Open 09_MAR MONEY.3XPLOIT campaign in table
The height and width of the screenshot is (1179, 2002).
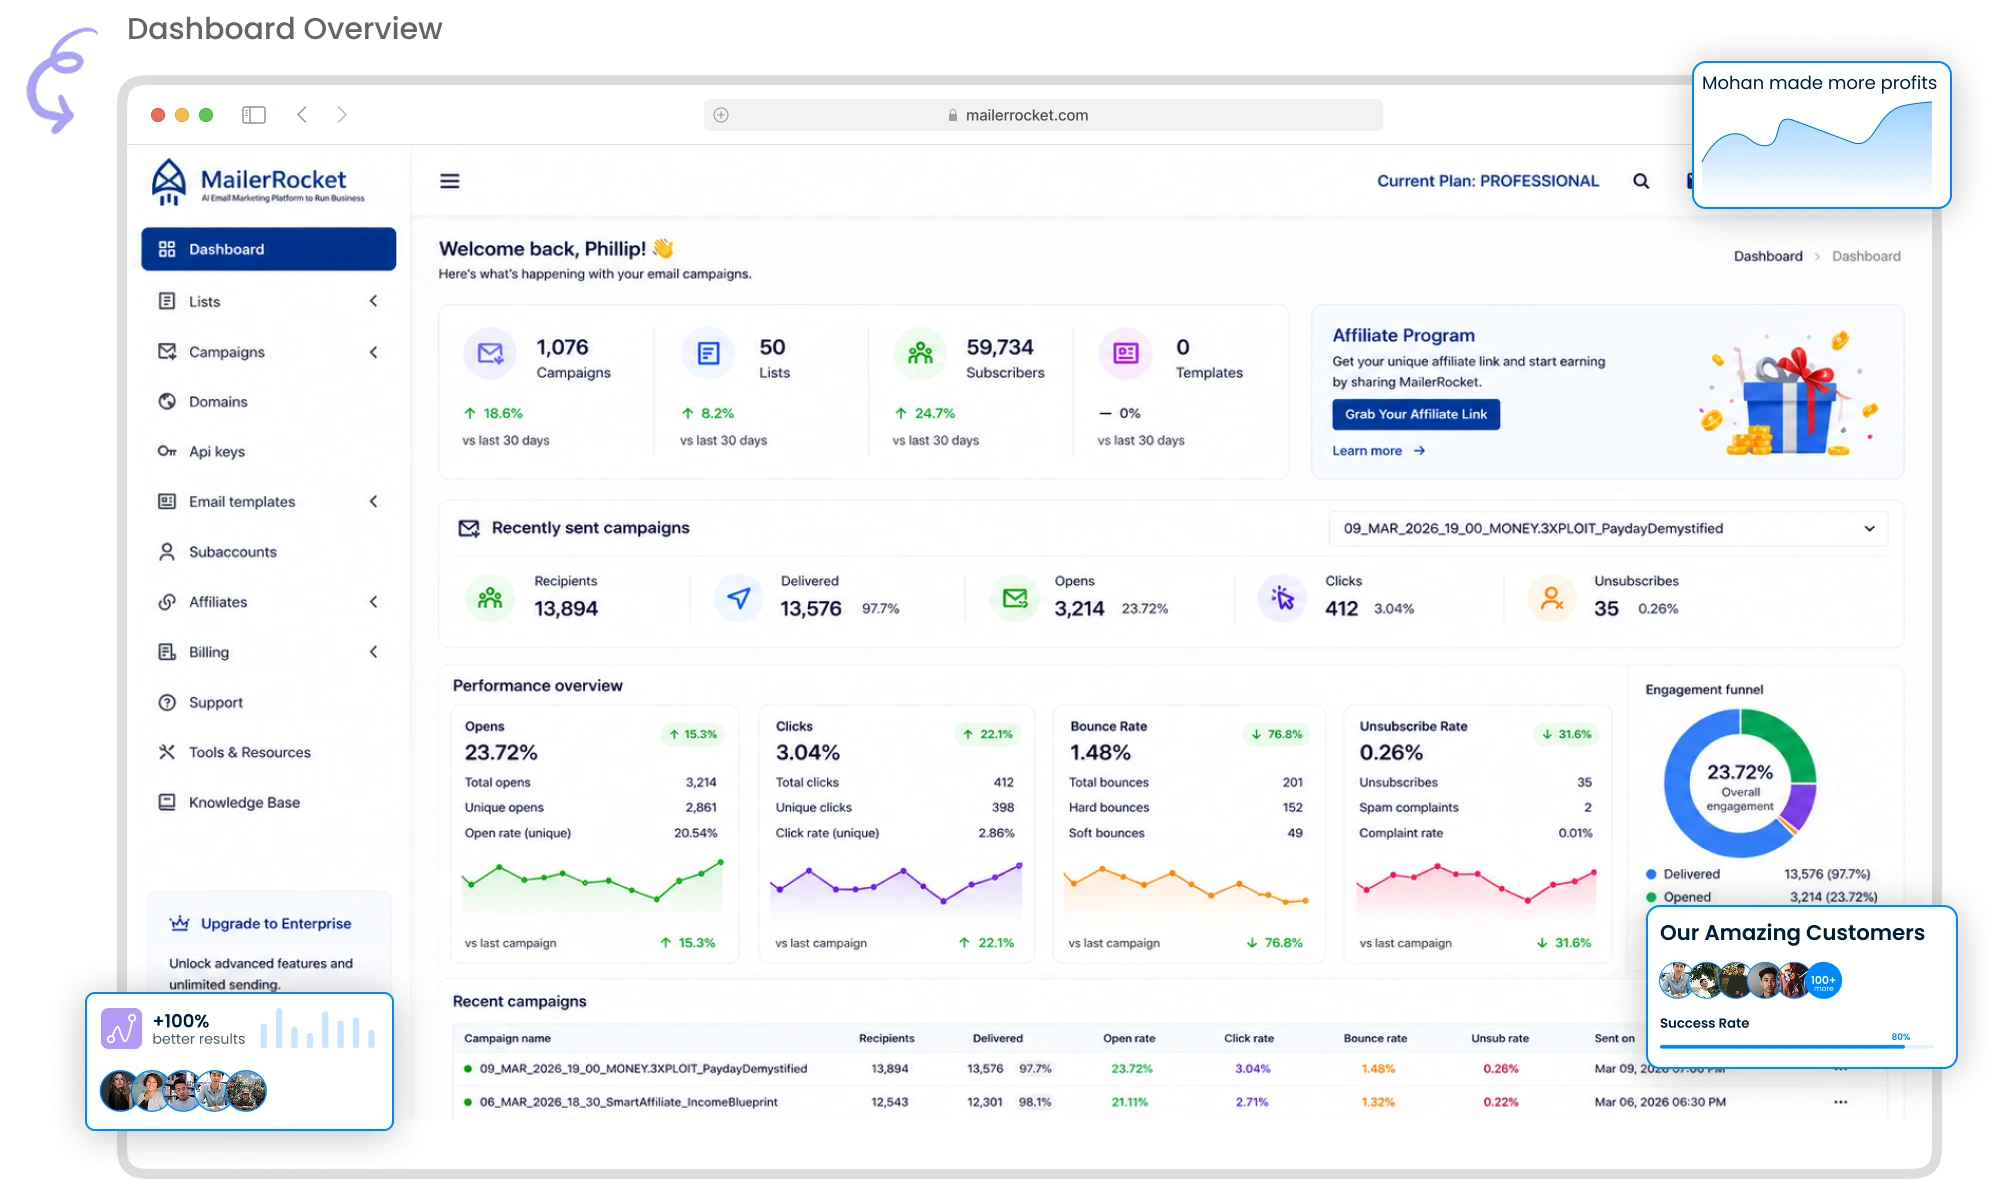(x=643, y=1068)
